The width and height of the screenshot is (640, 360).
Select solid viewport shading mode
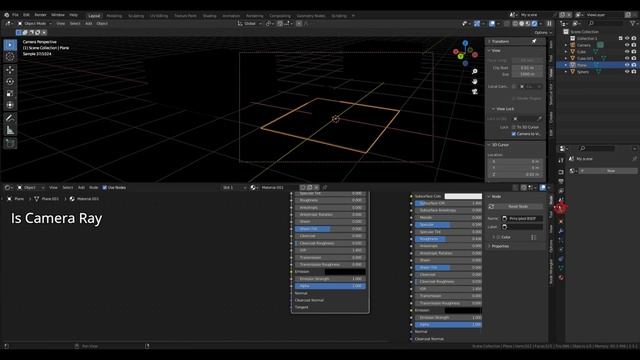pyautogui.click(x=522, y=24)
